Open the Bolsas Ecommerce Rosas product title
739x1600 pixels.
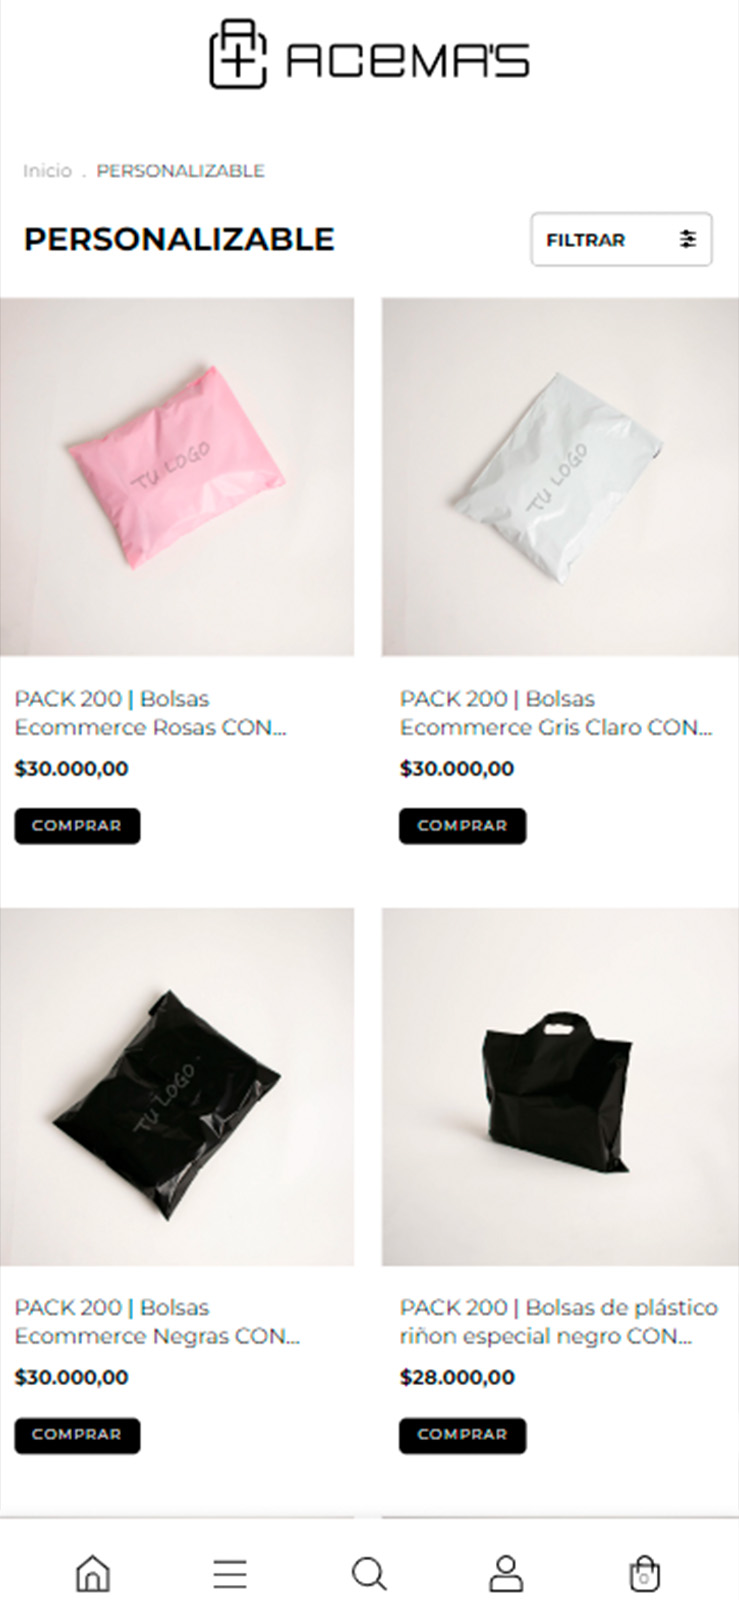(151, 713)
